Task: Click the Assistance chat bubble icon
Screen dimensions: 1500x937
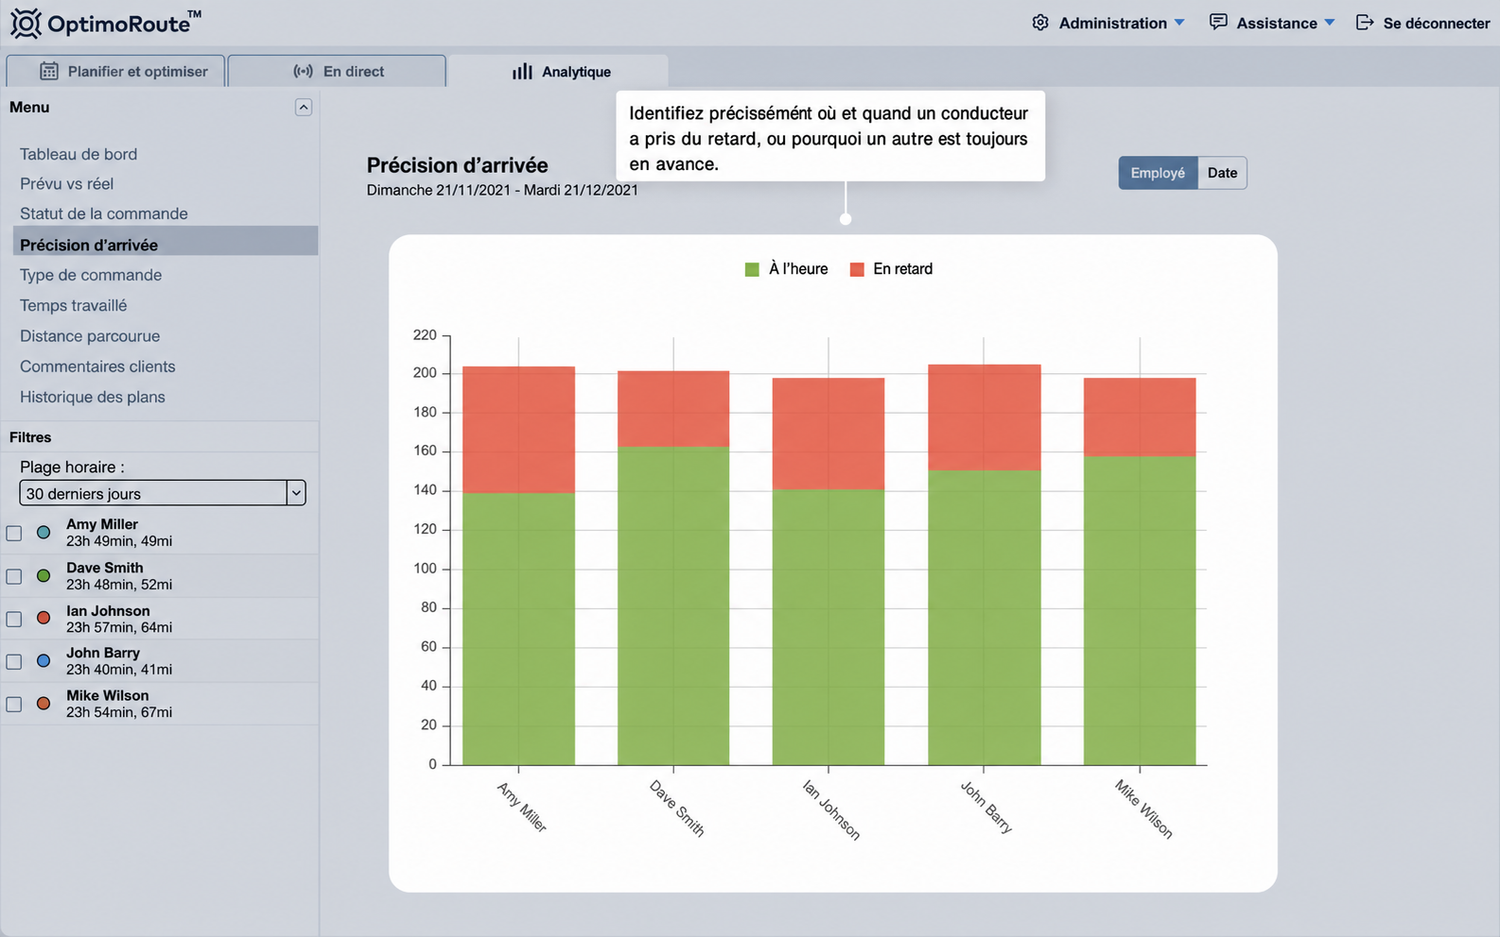Action: (x=1218, y=22)
